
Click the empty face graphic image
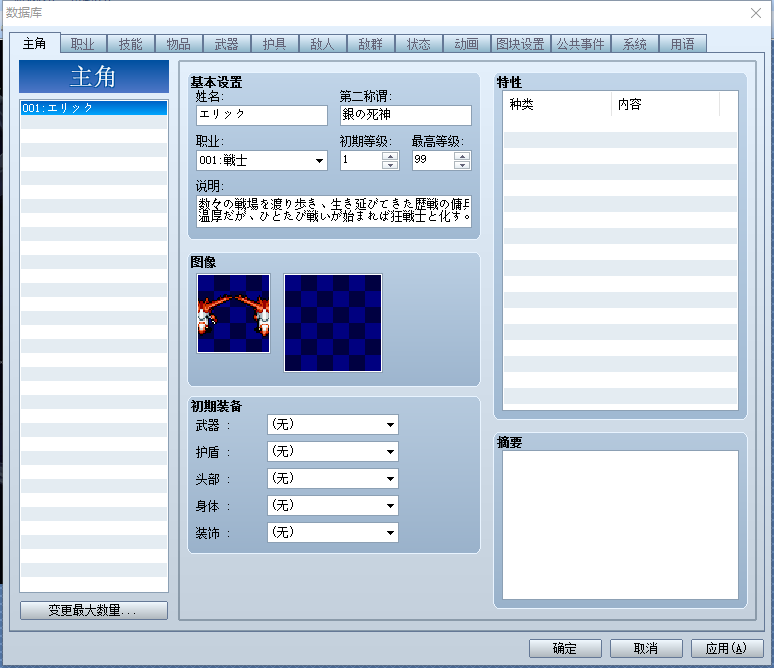tap(333, 323)
